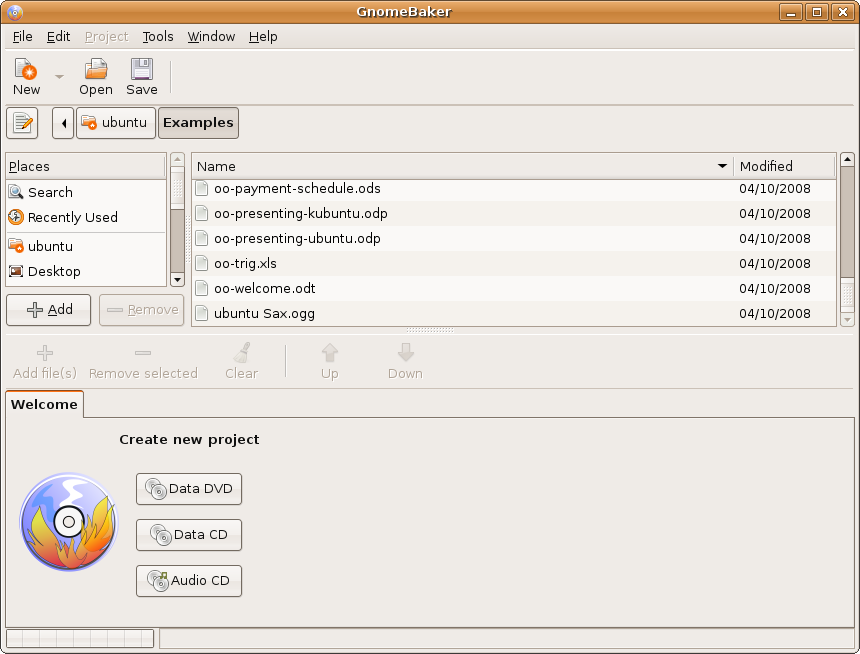
Task: Select the file oo-welcome.odt
Action: pyautogui.click(x=265, y=288)
